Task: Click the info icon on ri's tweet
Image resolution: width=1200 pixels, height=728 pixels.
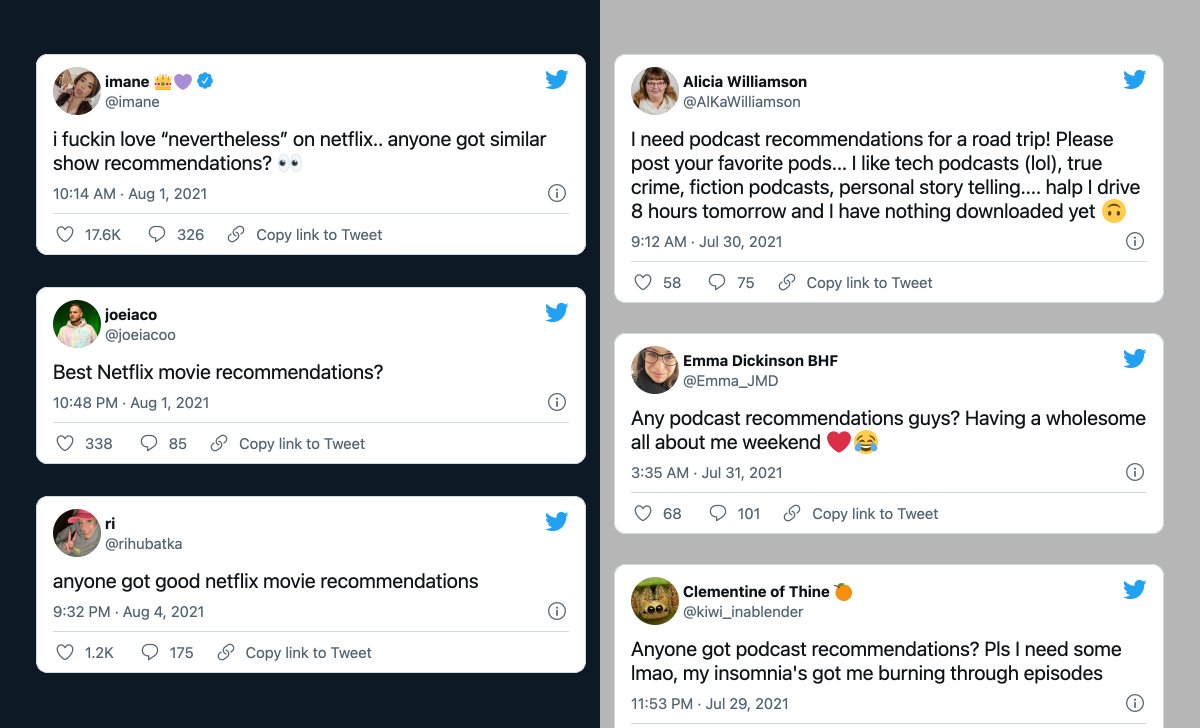Action: [557, 611]
